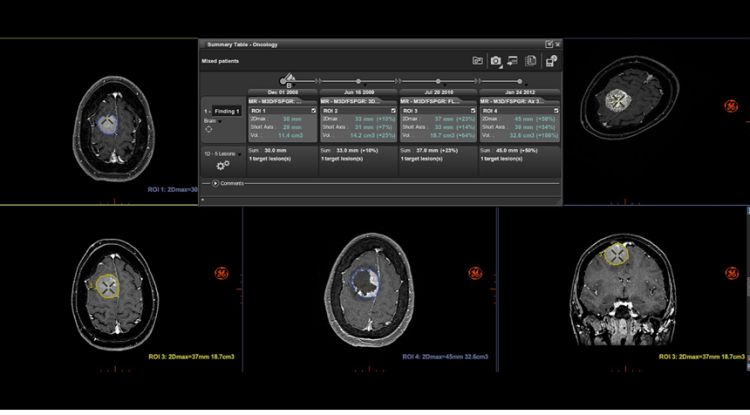
Task: Click the ROI 3 card header
Action: click(439, 111)
